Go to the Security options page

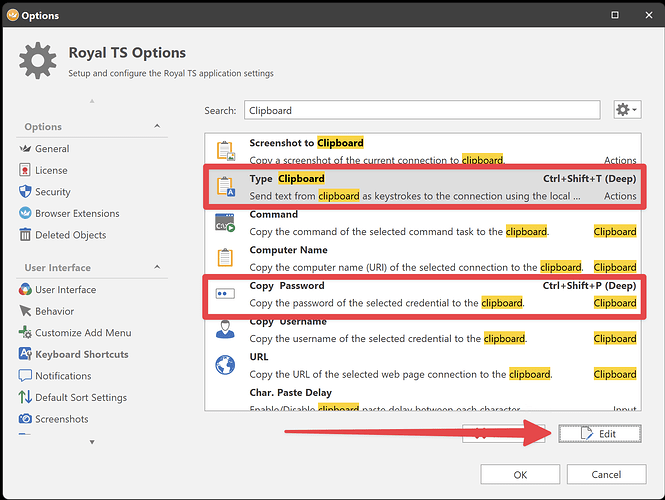(53, 192)
